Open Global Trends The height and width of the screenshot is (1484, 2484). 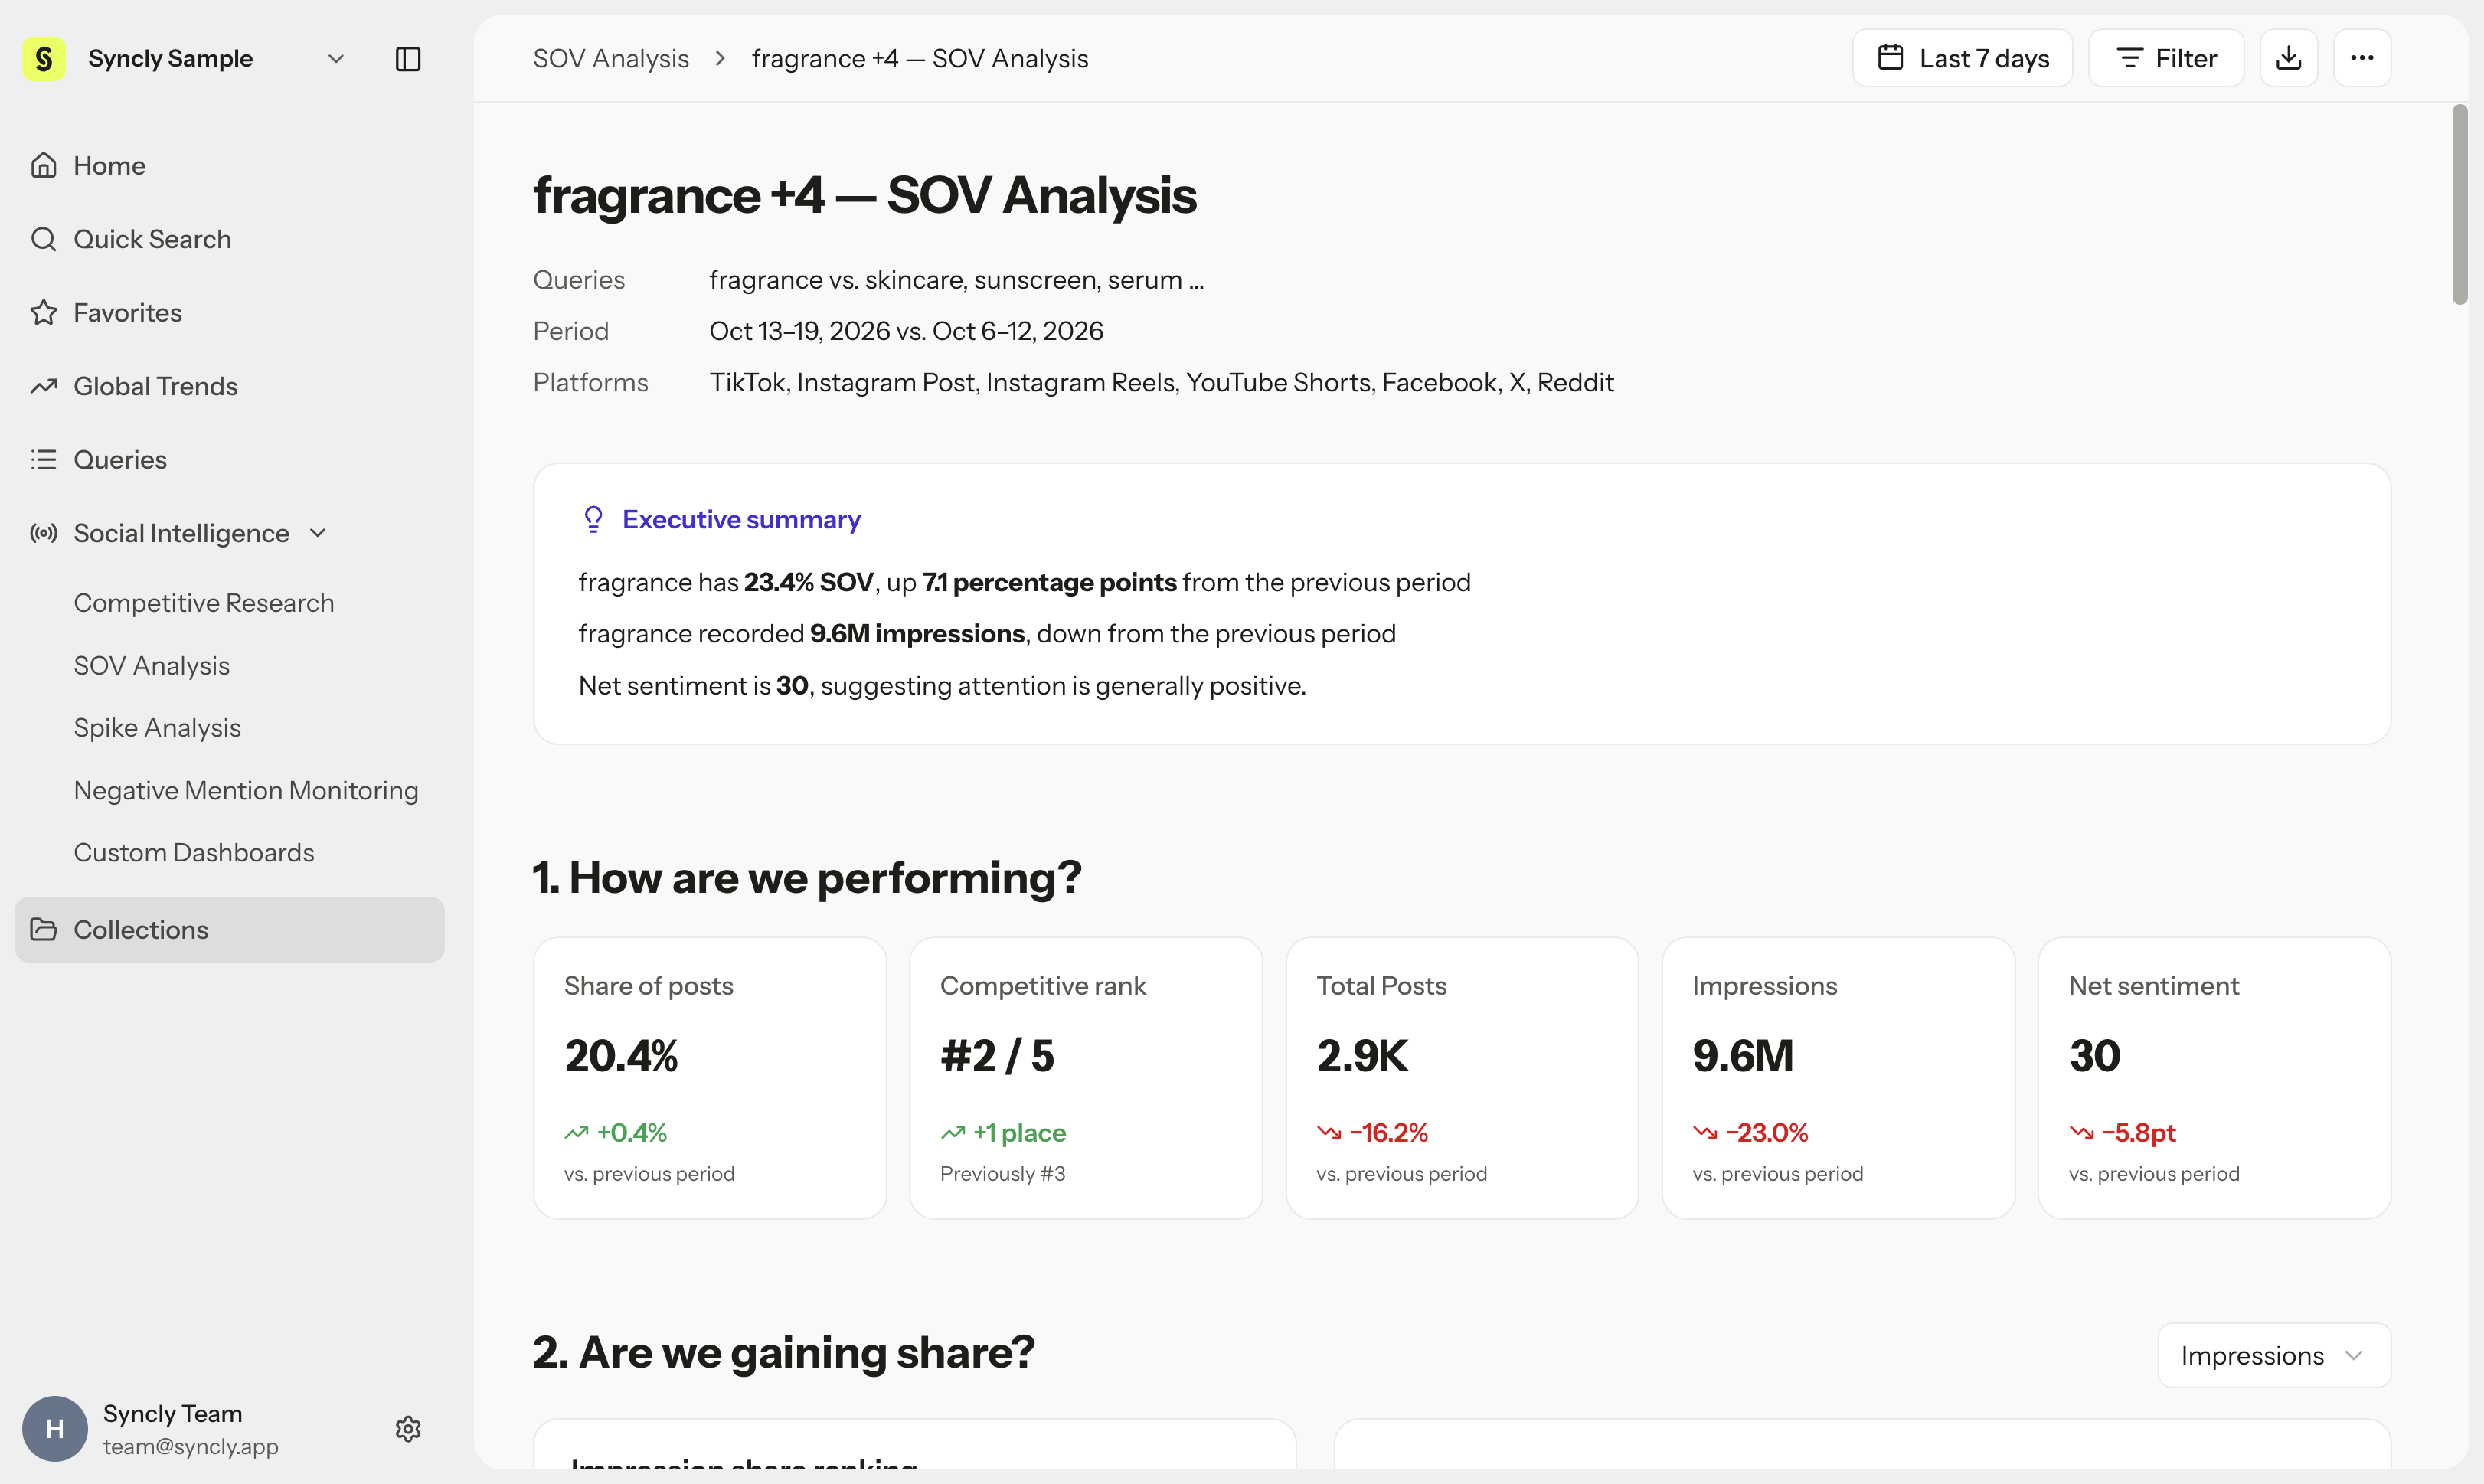[x=229, y=386]
